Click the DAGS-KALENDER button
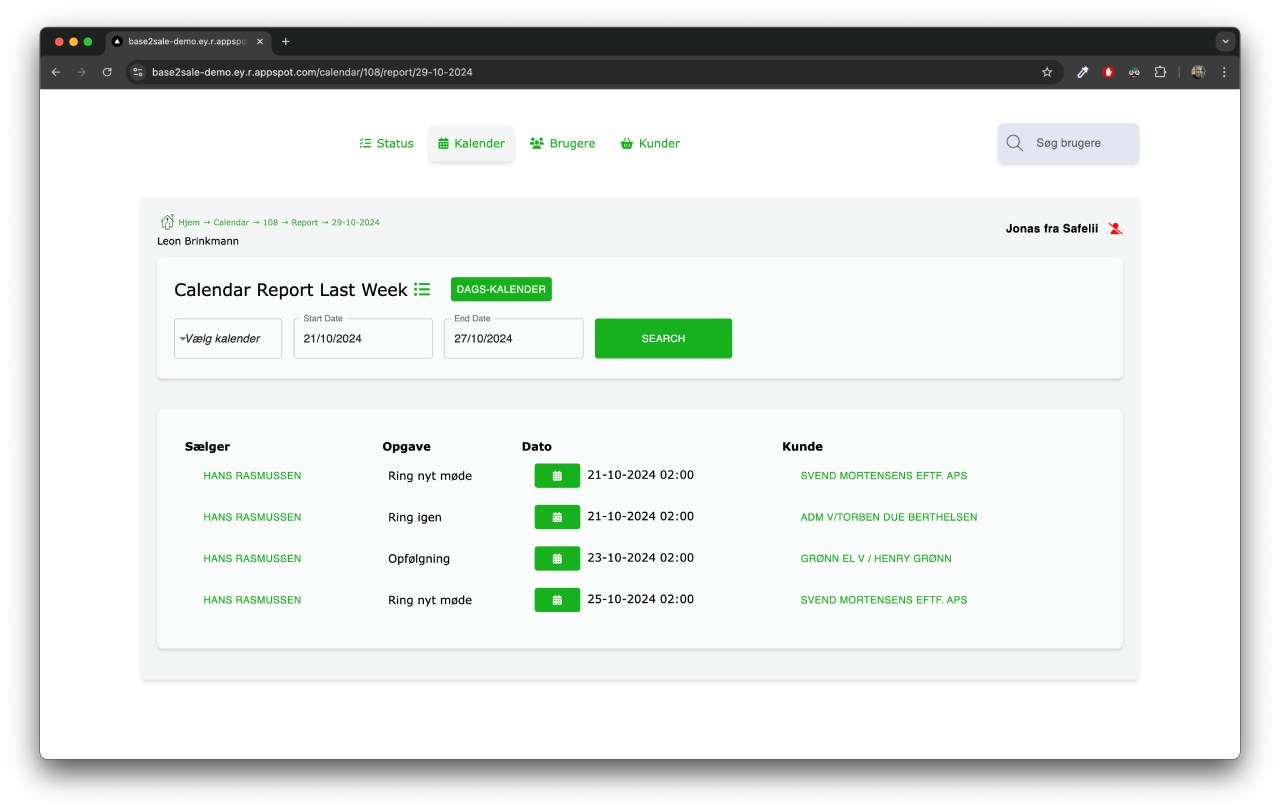 click(501, 289)
